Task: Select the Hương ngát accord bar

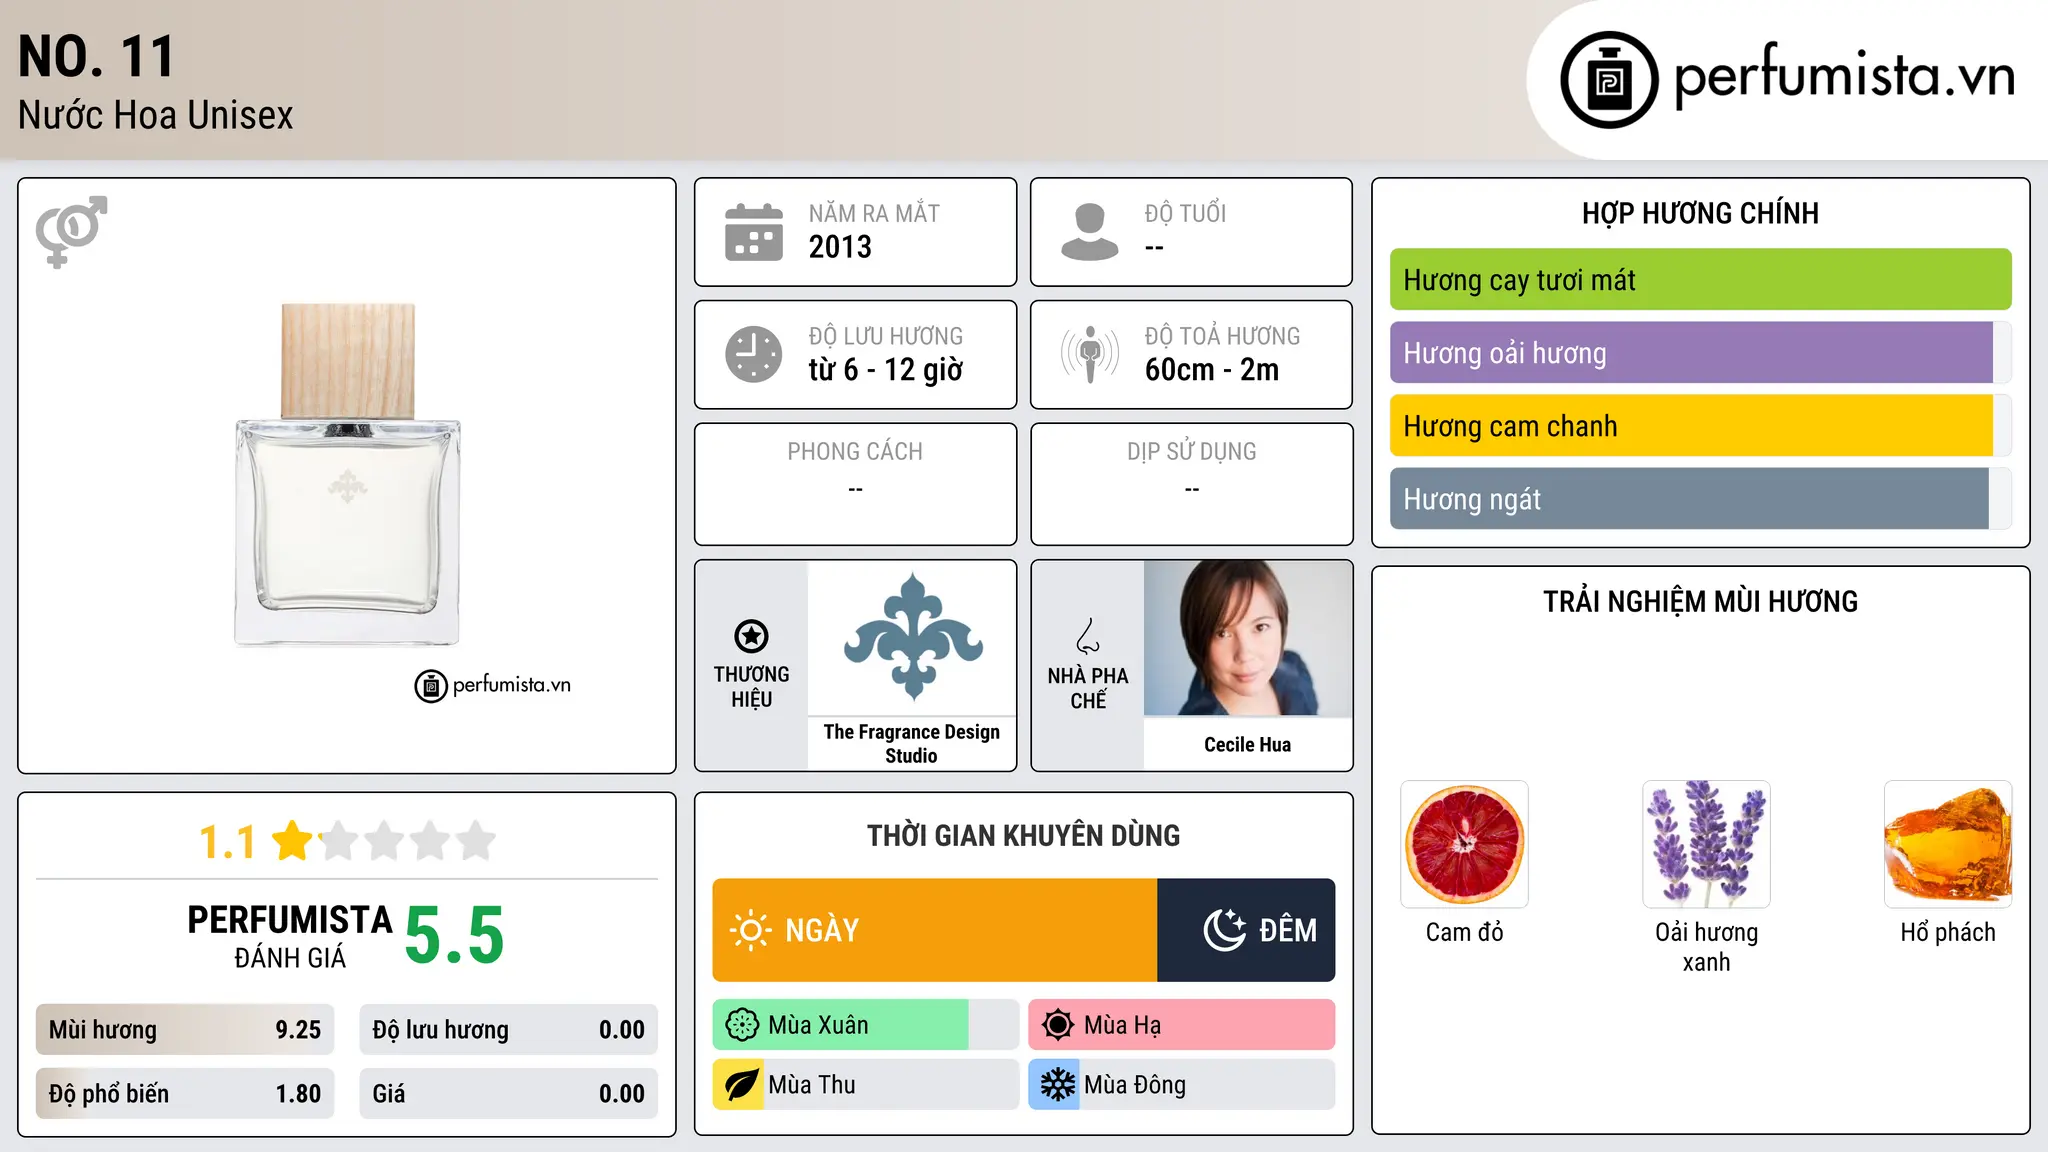Action: pyautogui.click(x=1700, y=499)
